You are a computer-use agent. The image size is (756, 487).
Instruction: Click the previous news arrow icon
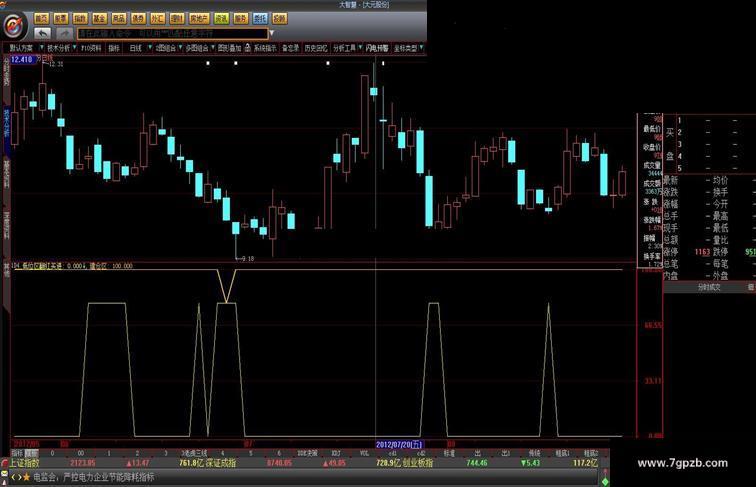click(13, 477)
